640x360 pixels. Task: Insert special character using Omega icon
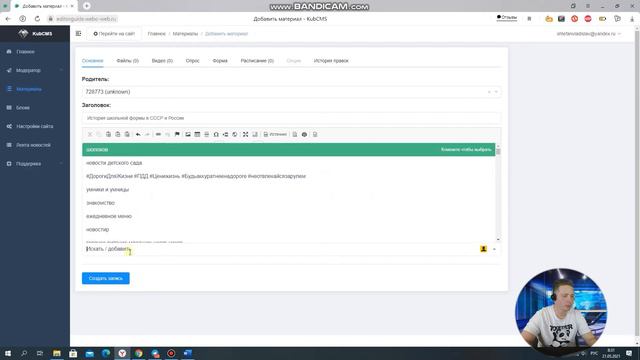(216, 134)
